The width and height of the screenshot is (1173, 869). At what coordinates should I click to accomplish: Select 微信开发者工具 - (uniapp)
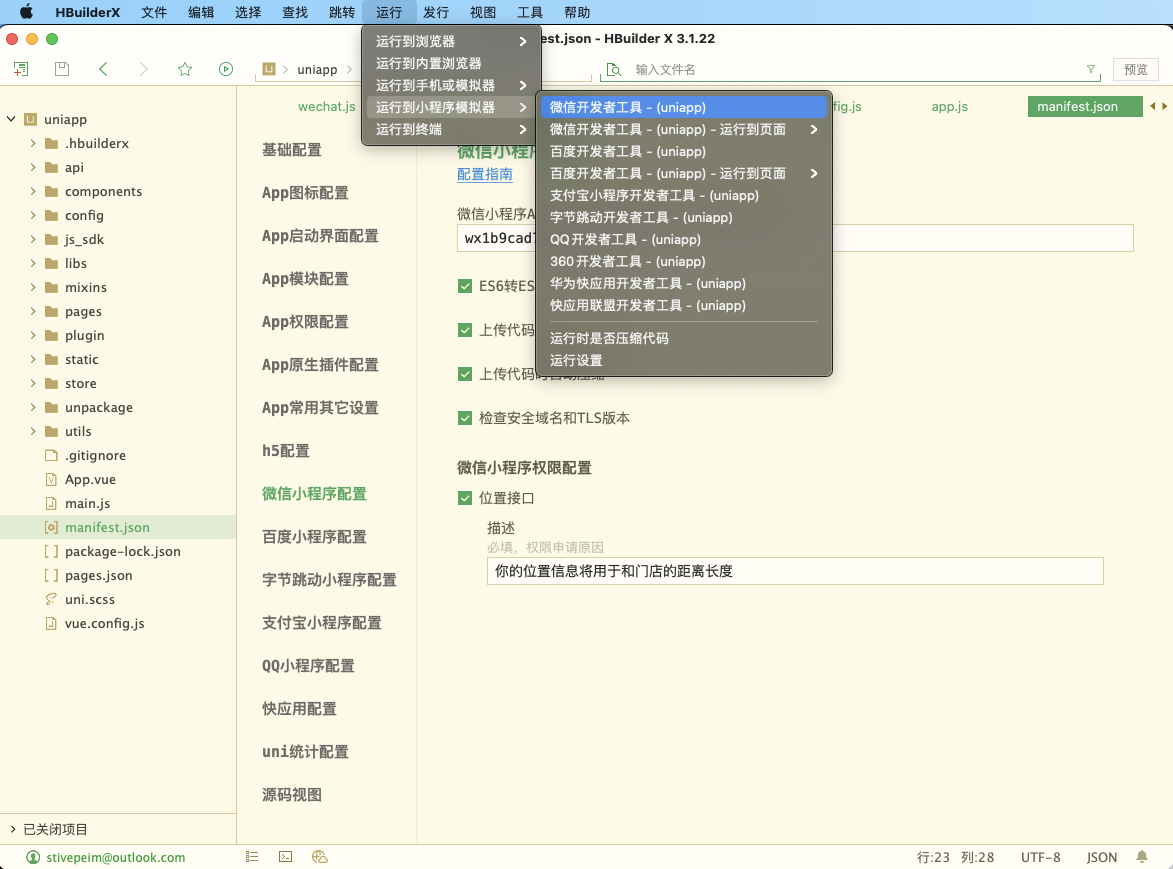(x=684, y=107)
